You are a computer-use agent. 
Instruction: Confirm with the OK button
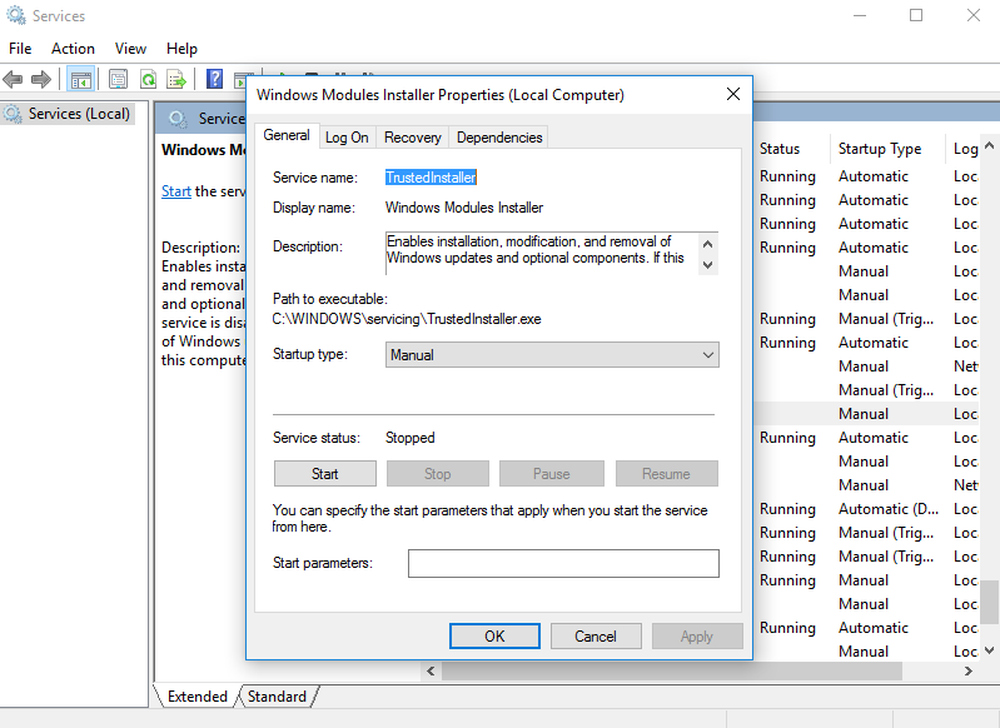coord(494,636)
